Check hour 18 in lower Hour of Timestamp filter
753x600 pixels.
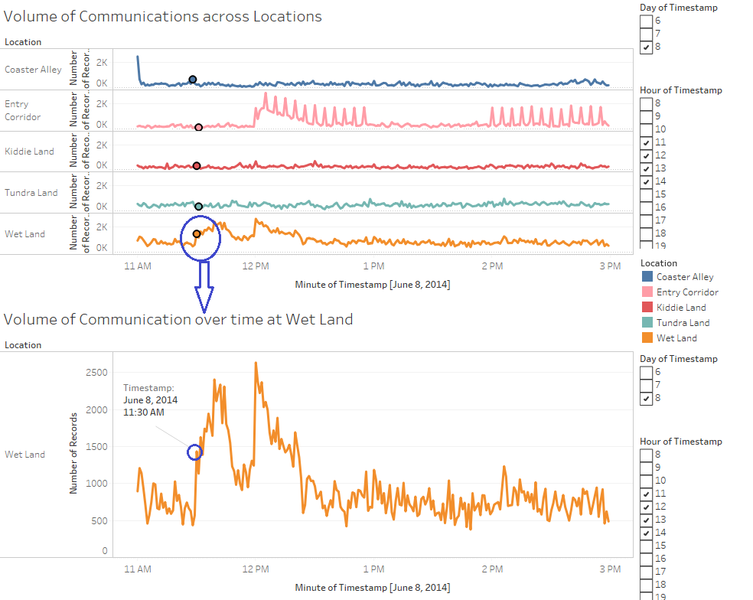[x=646, y=584]
